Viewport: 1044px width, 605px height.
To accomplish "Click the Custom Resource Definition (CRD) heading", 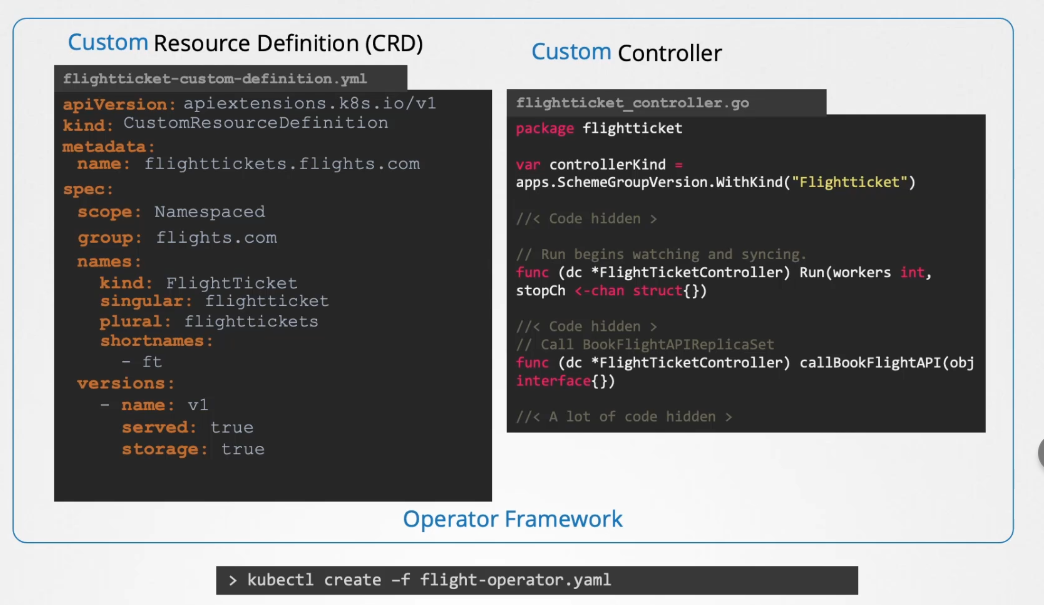I will (x=245, y=43).
